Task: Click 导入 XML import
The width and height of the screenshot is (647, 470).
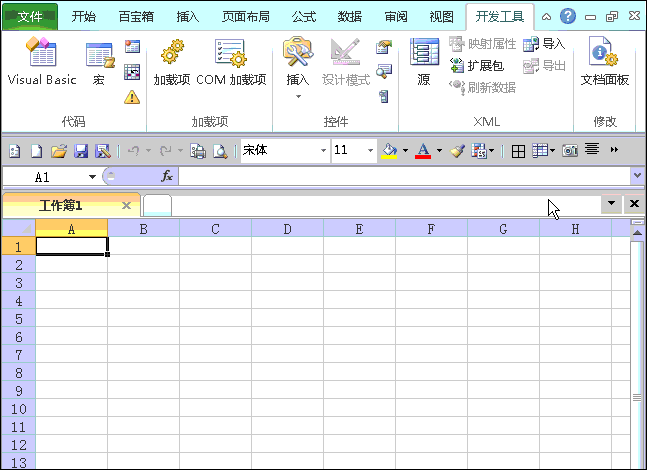Action: coord(544,44)
